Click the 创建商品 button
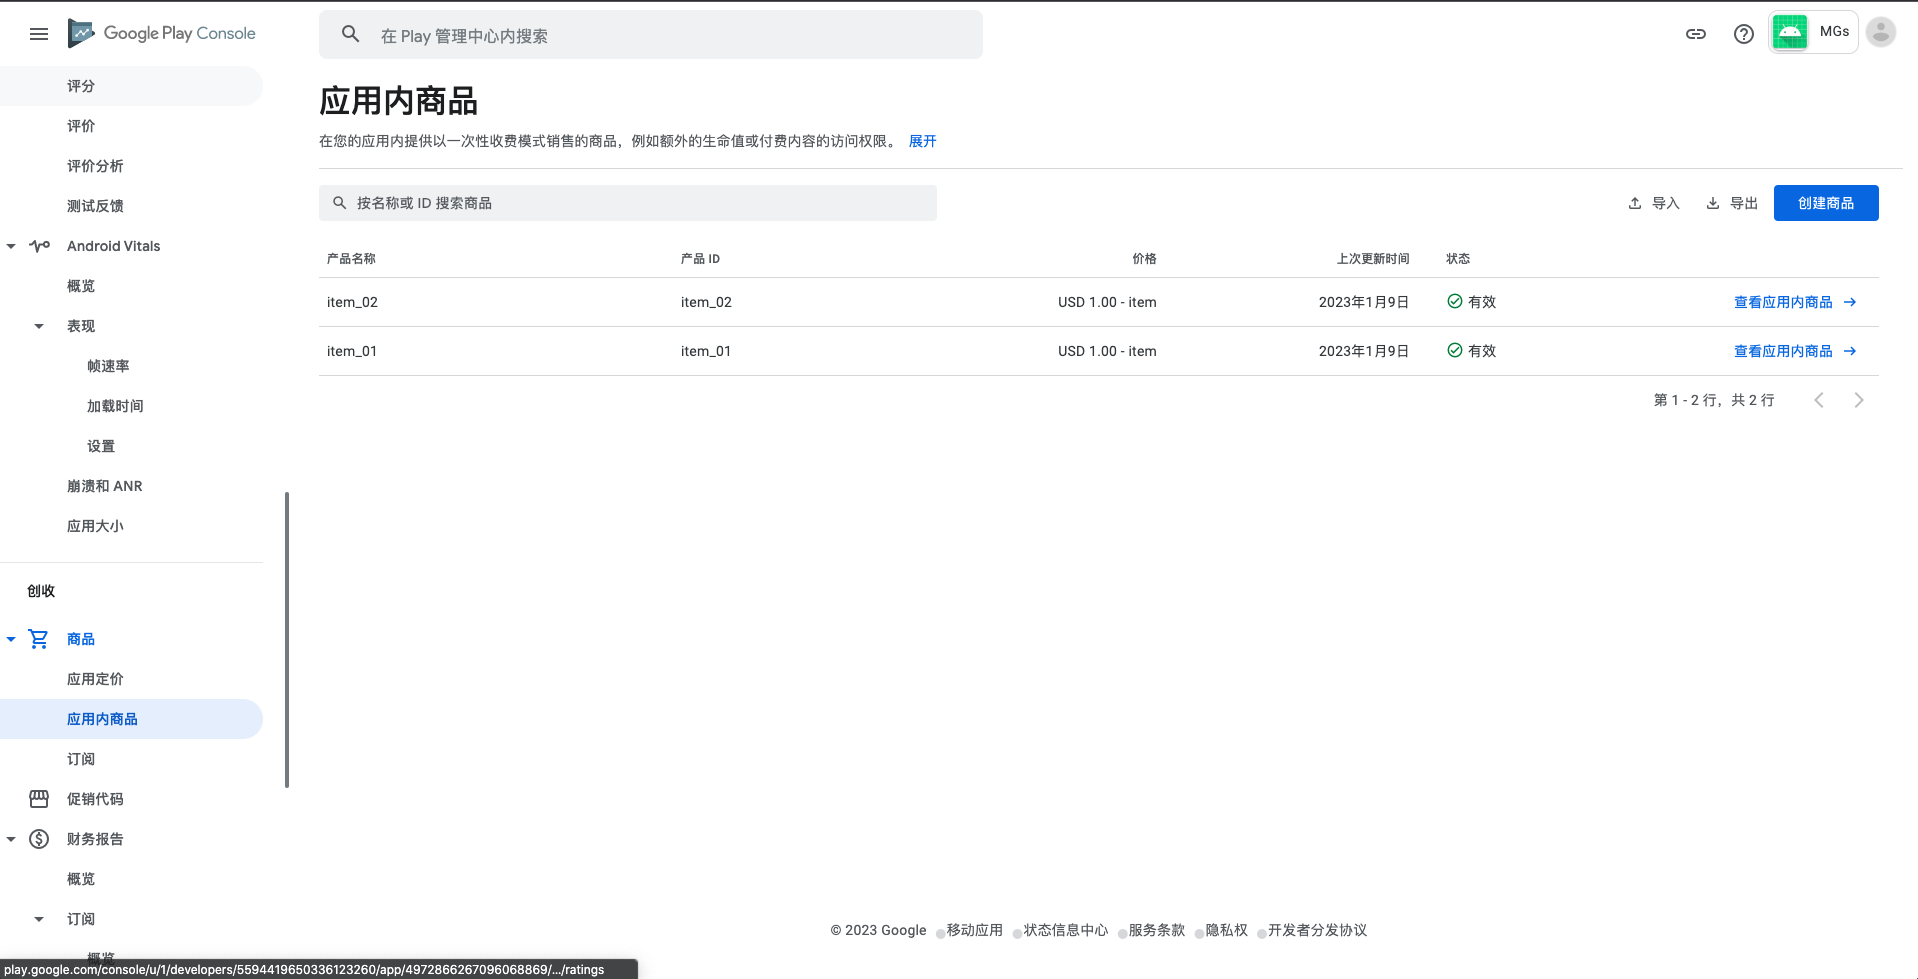The image size is (1918, 979). click(1826, 203)
